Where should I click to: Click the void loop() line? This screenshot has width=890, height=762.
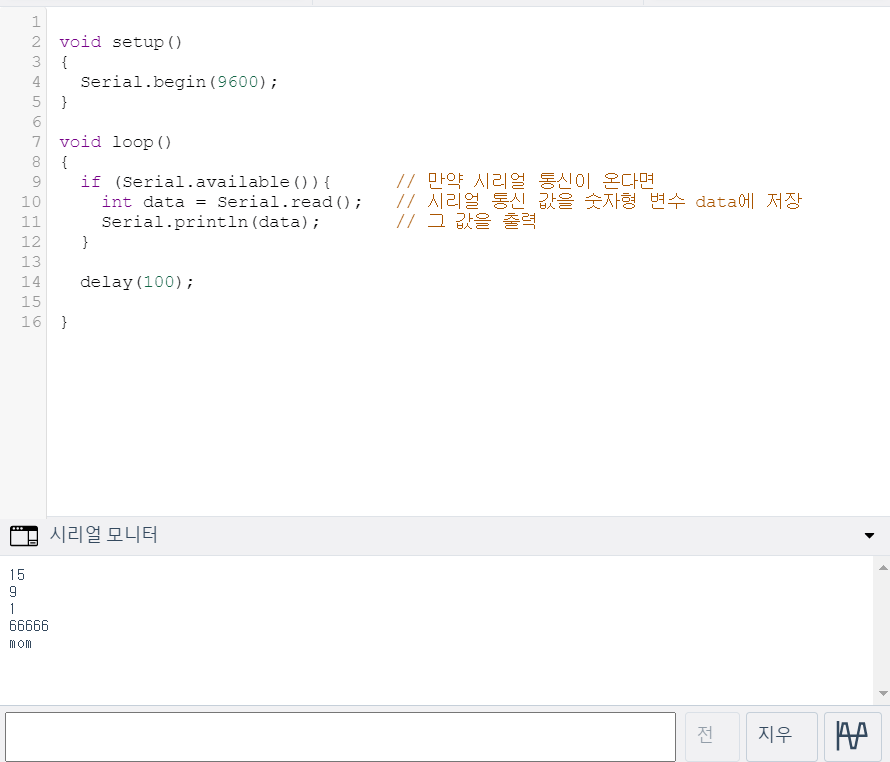(115, 142)
